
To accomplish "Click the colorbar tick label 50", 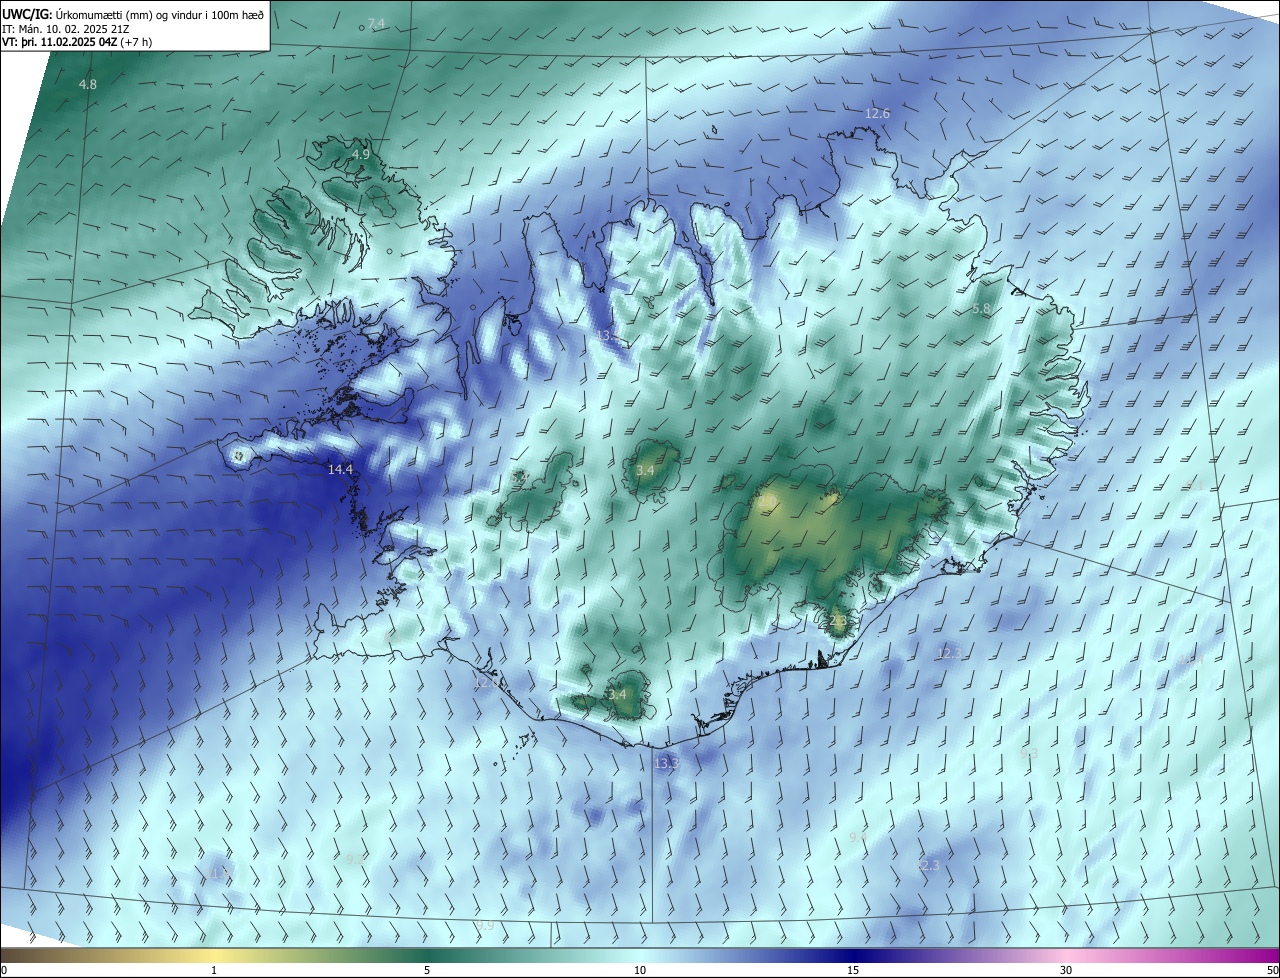I will (x=1272, y=970).
